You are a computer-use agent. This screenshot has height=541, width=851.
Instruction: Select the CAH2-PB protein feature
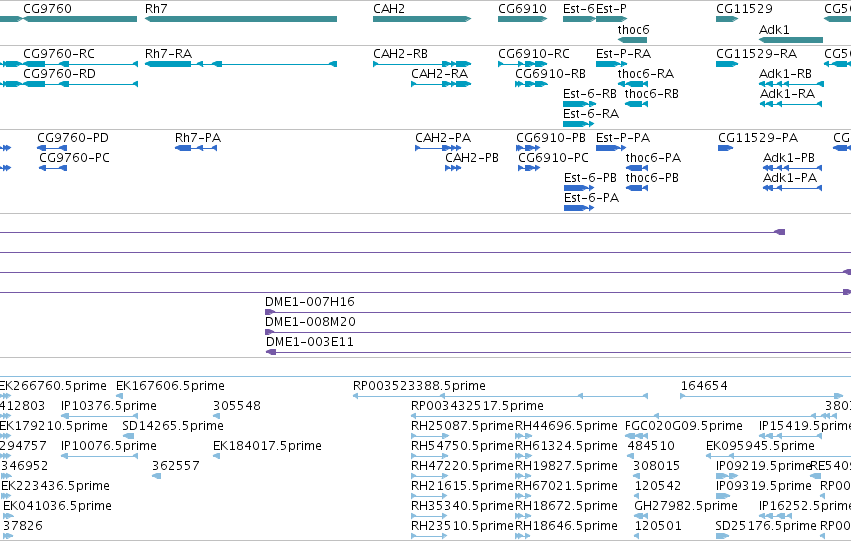point(453,168)
